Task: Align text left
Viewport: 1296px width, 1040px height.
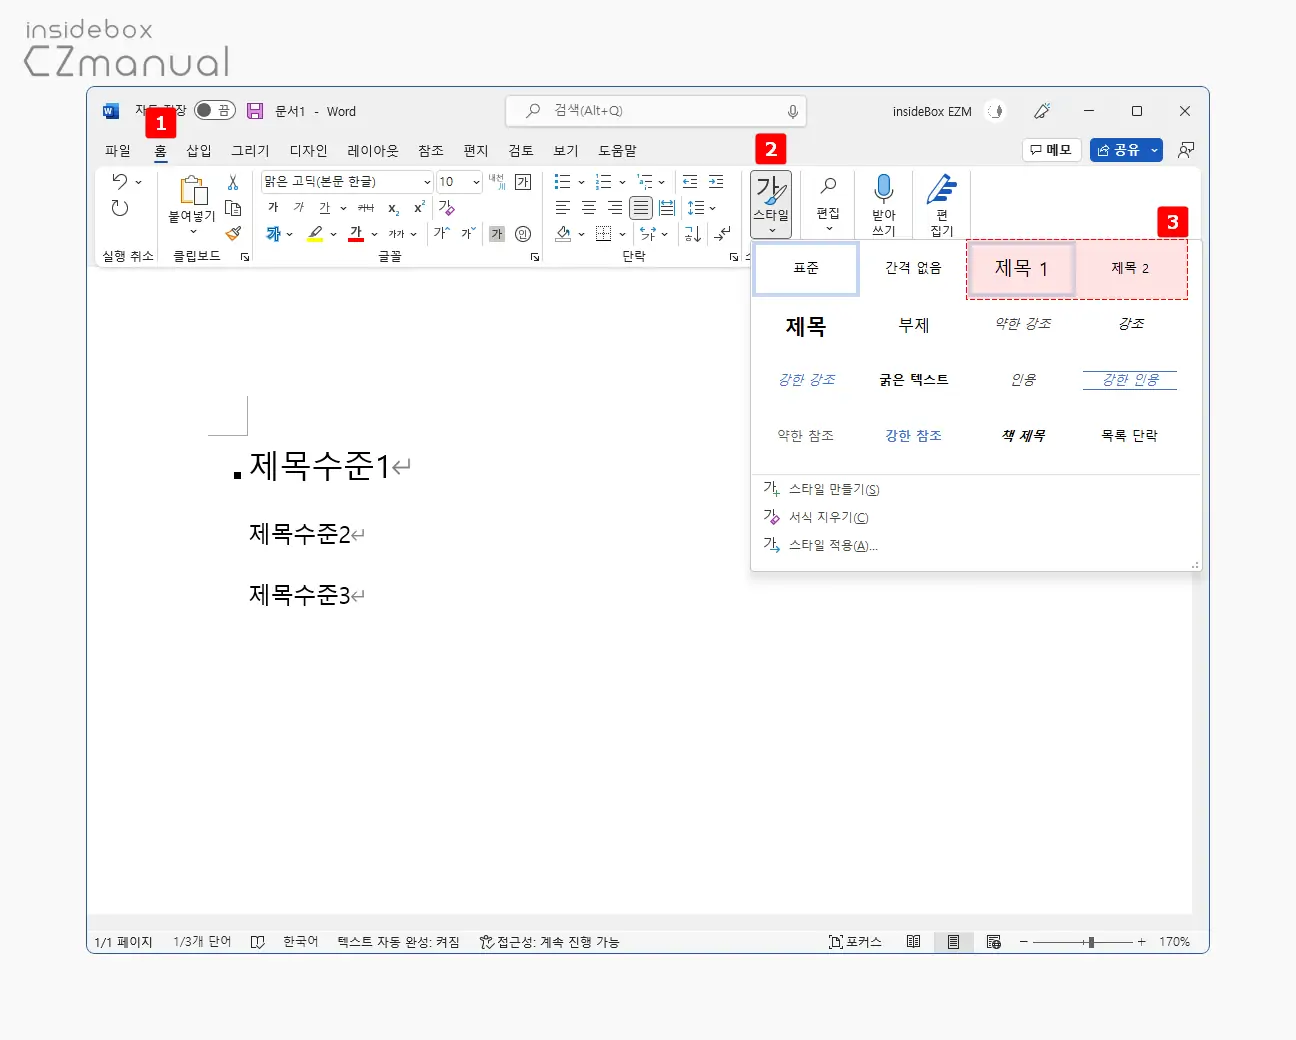Action: coord(563,208)
